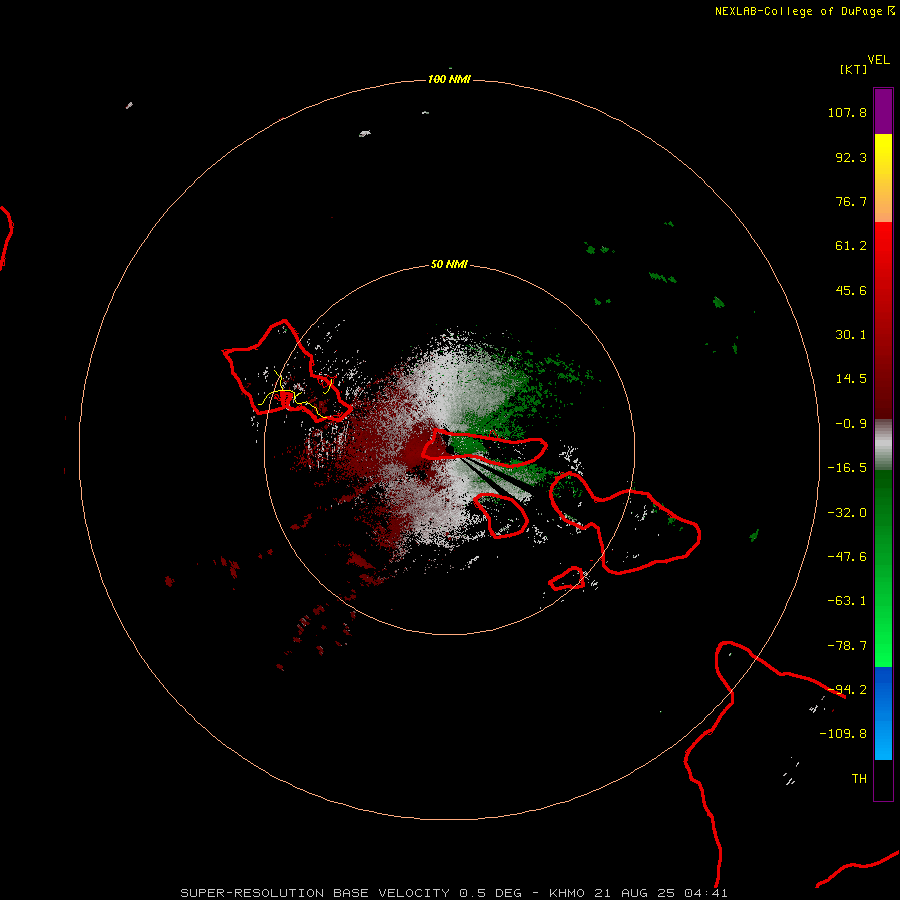Click the 100 NMI range ring label
Image resolution: width=900 pixels, height=900 pixels.
point(449,79)
